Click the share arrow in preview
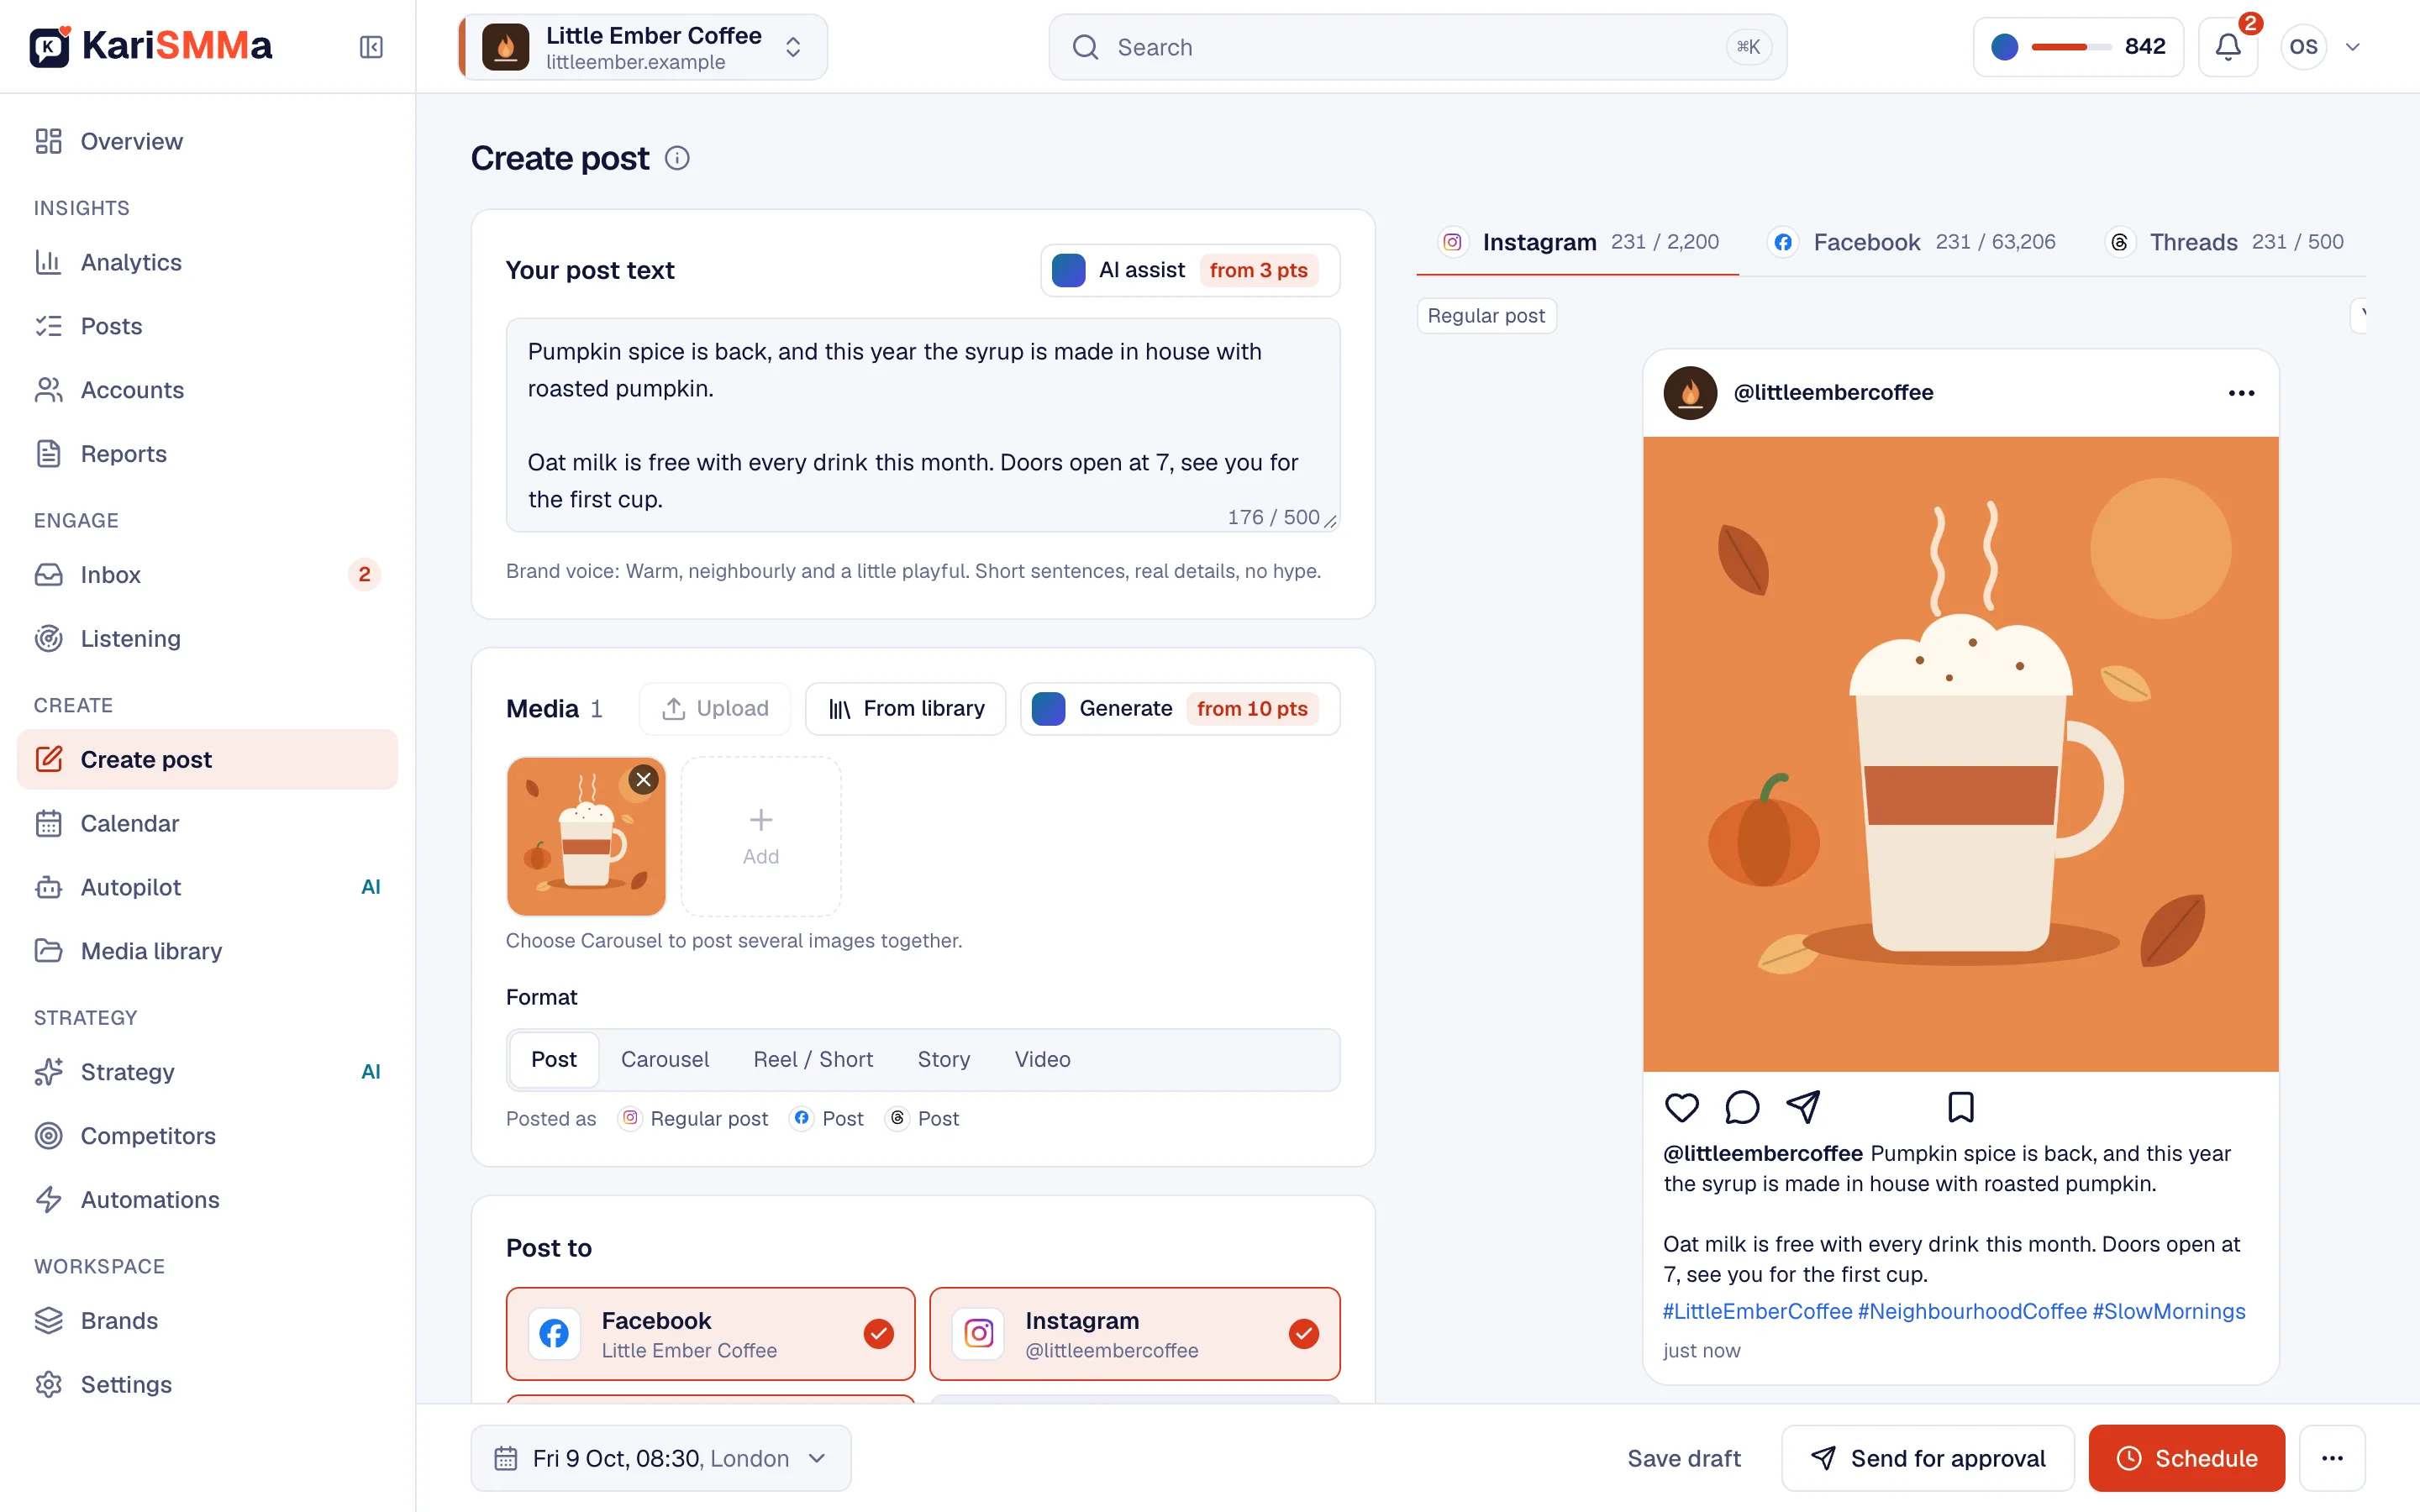Viewport: 2420px width, 1512px height. pyautogui.click(x=1803, y=1107)
